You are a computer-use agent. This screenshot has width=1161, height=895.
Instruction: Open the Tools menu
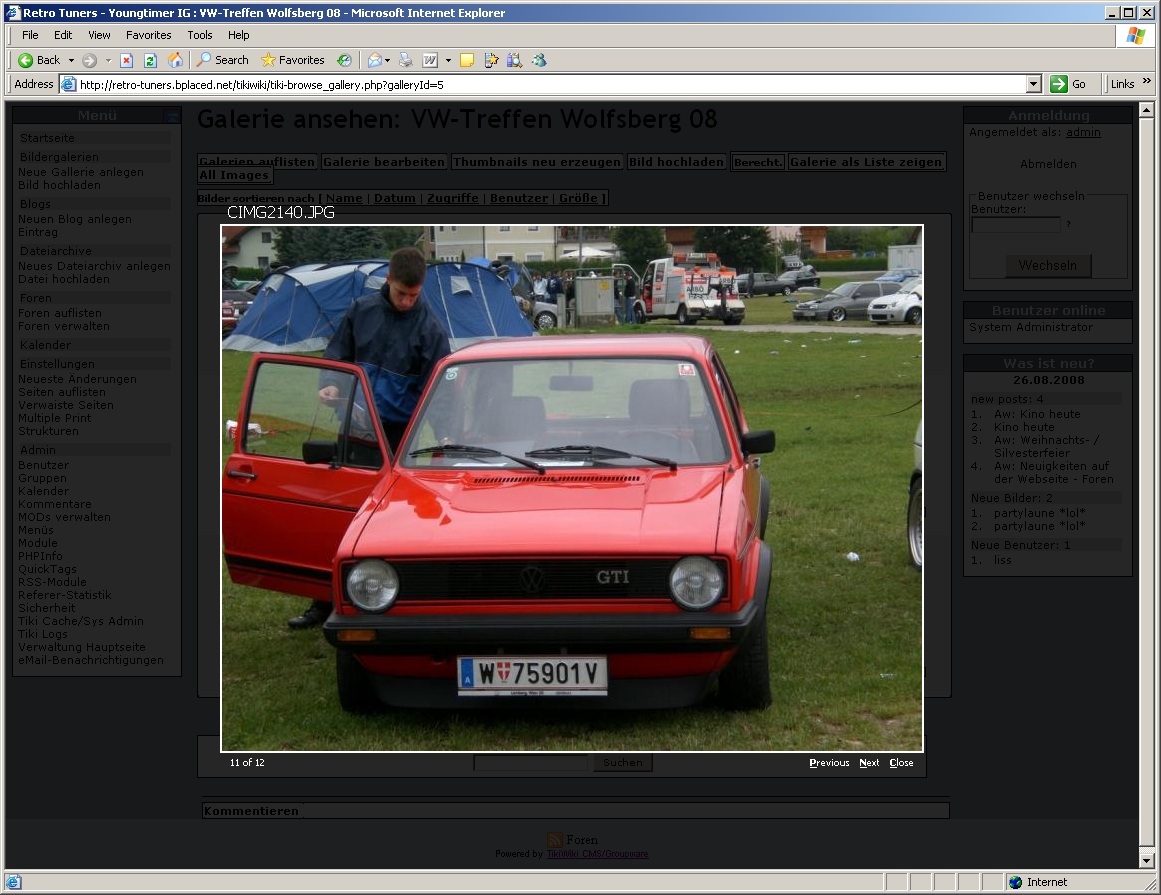pyautogui.click(x=199, y=35)
